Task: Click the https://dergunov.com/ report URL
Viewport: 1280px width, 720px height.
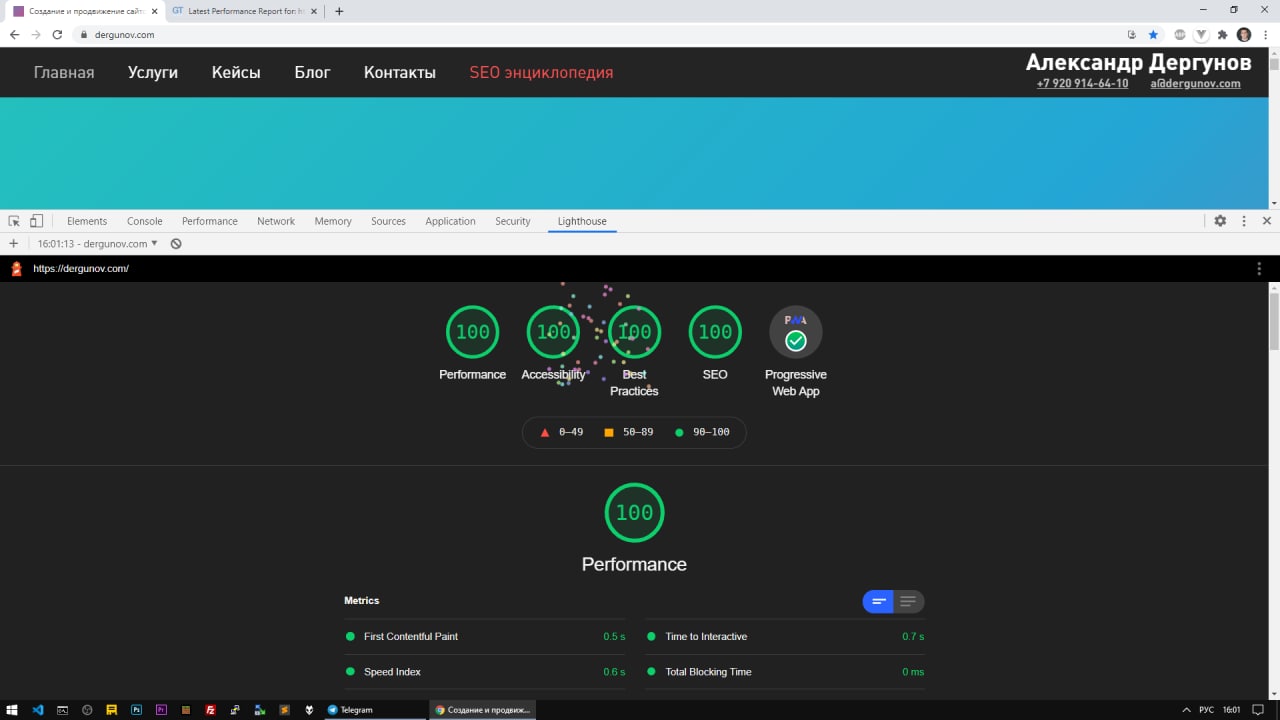Action: 81,268
